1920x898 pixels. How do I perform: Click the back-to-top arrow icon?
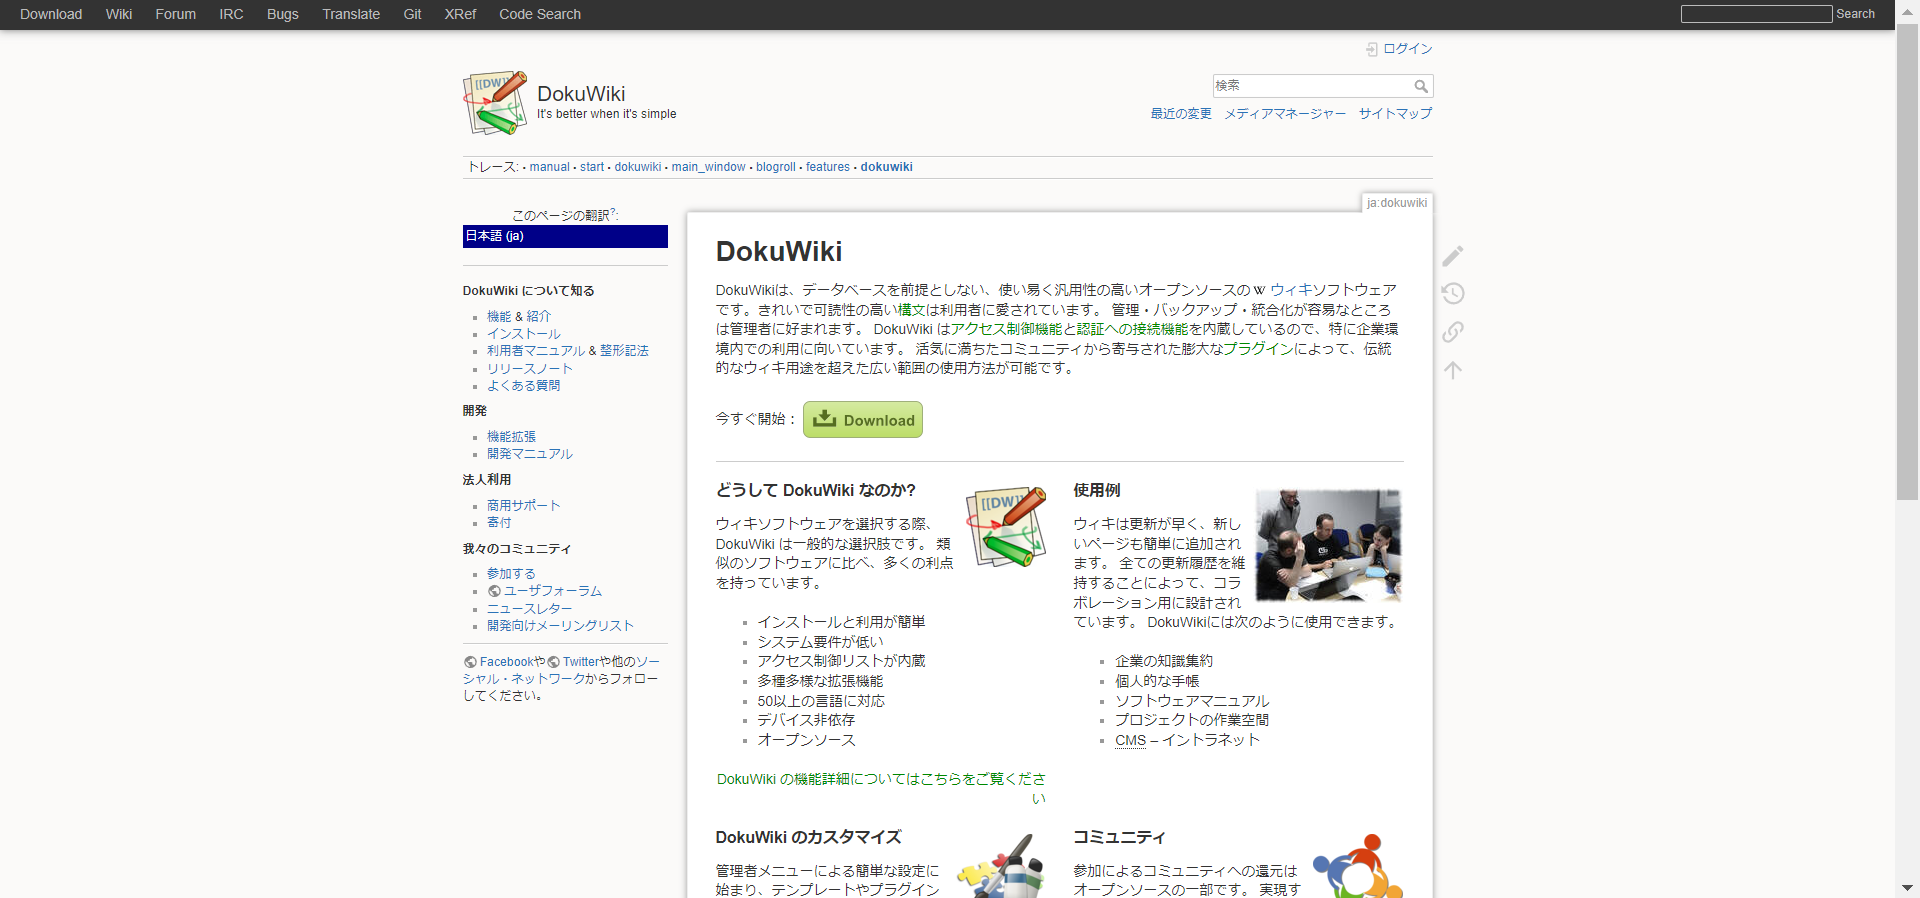tap(1453, 370)
